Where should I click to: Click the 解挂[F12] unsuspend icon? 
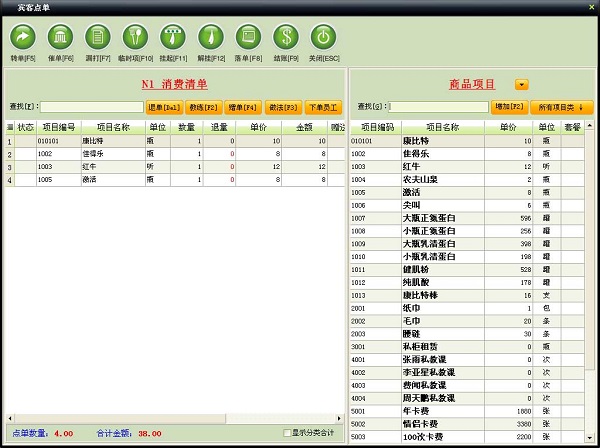pos(210,37)
